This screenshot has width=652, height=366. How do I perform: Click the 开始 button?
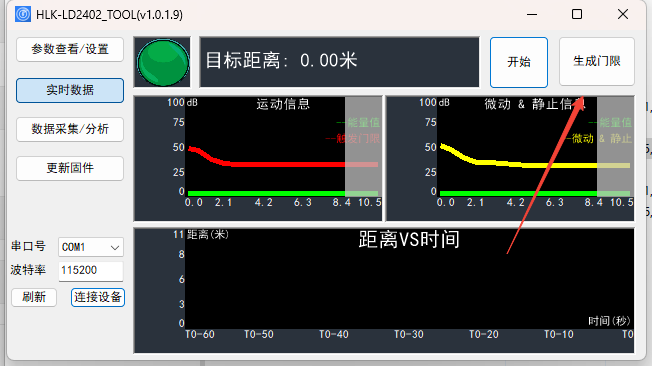point(519,62)
